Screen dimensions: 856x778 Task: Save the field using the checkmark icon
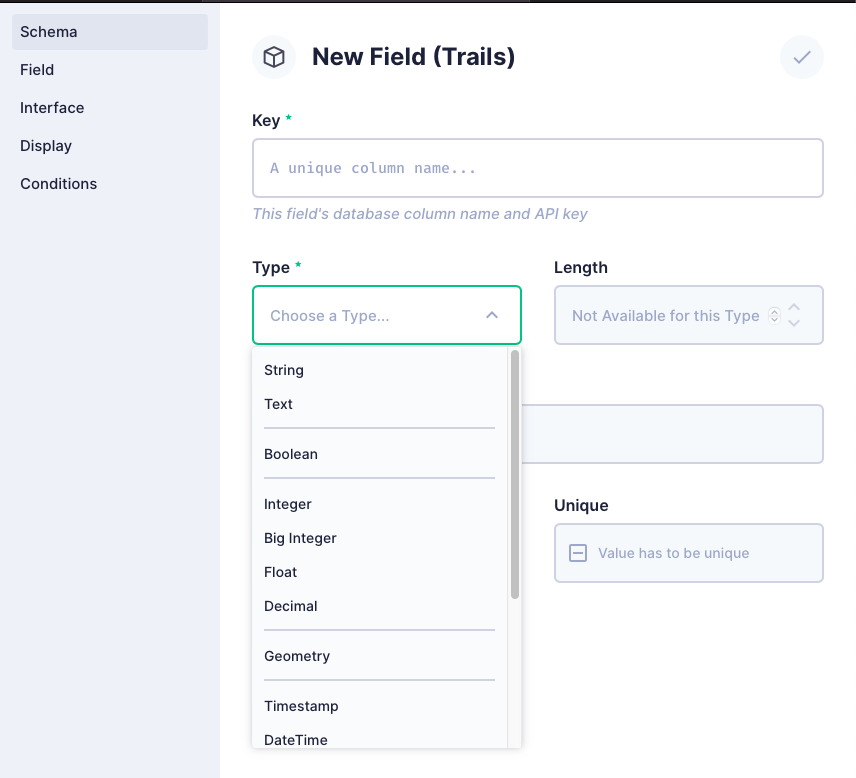[x=801, y=57]
